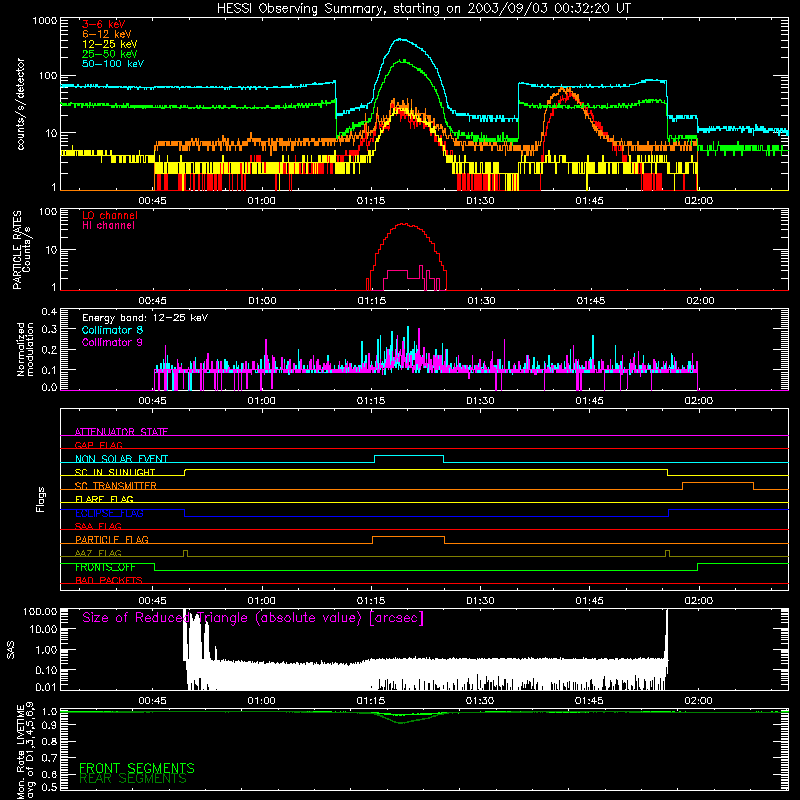Click the 25-50 keV green legend label
Viewport: 800px width, 800px height.
click(110, 54)
